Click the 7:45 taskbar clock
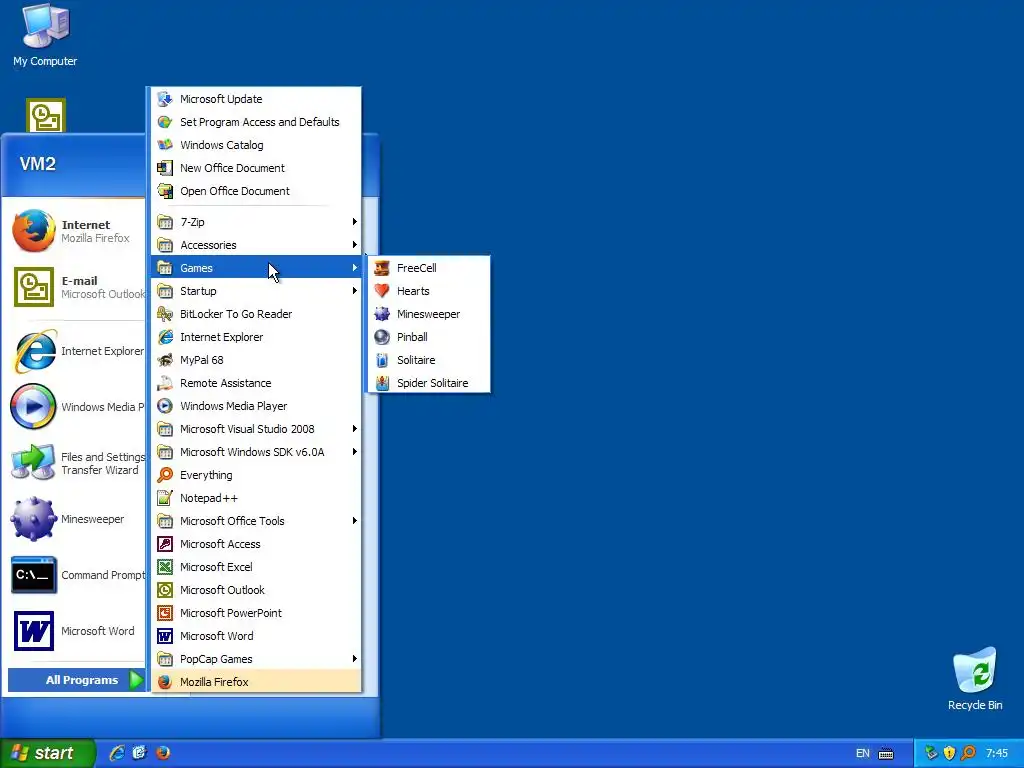This screenshot has height=768, width=1024. coord(997,753)
